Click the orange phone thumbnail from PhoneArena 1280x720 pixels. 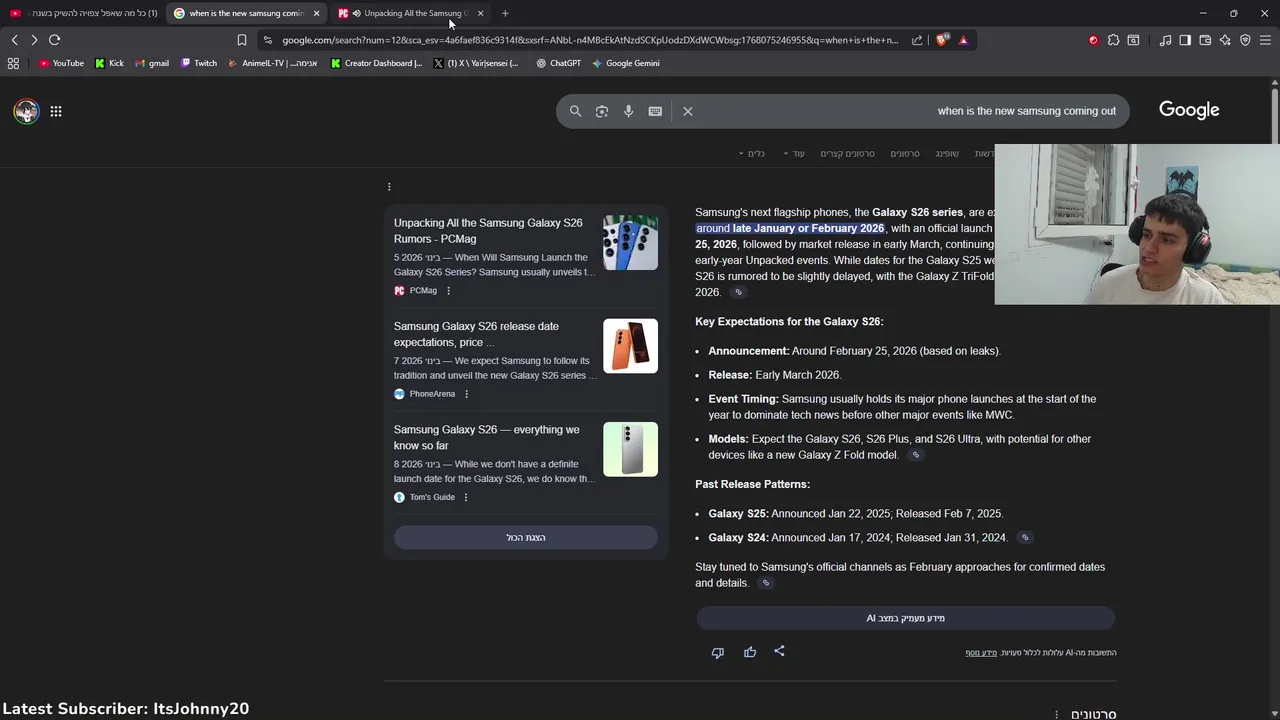pos(630,346)
